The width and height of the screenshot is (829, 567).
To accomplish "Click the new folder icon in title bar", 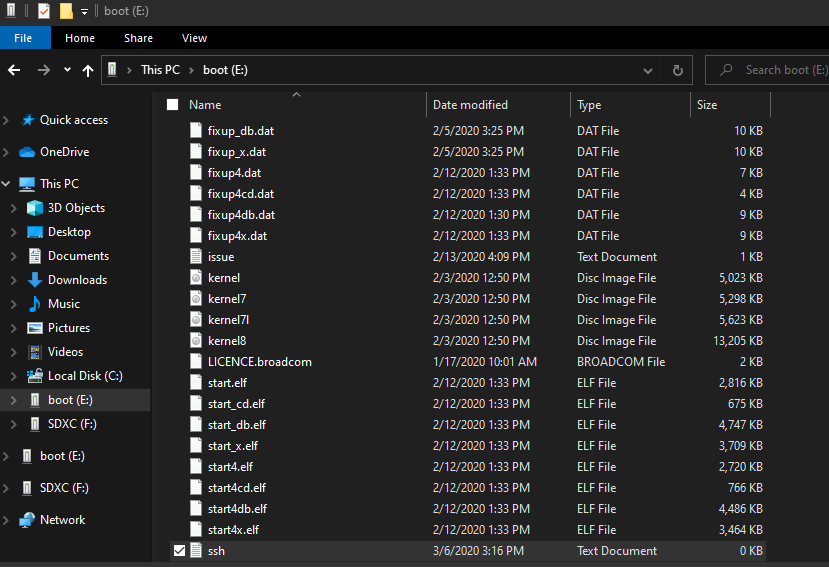I will (x=66, y=11).
